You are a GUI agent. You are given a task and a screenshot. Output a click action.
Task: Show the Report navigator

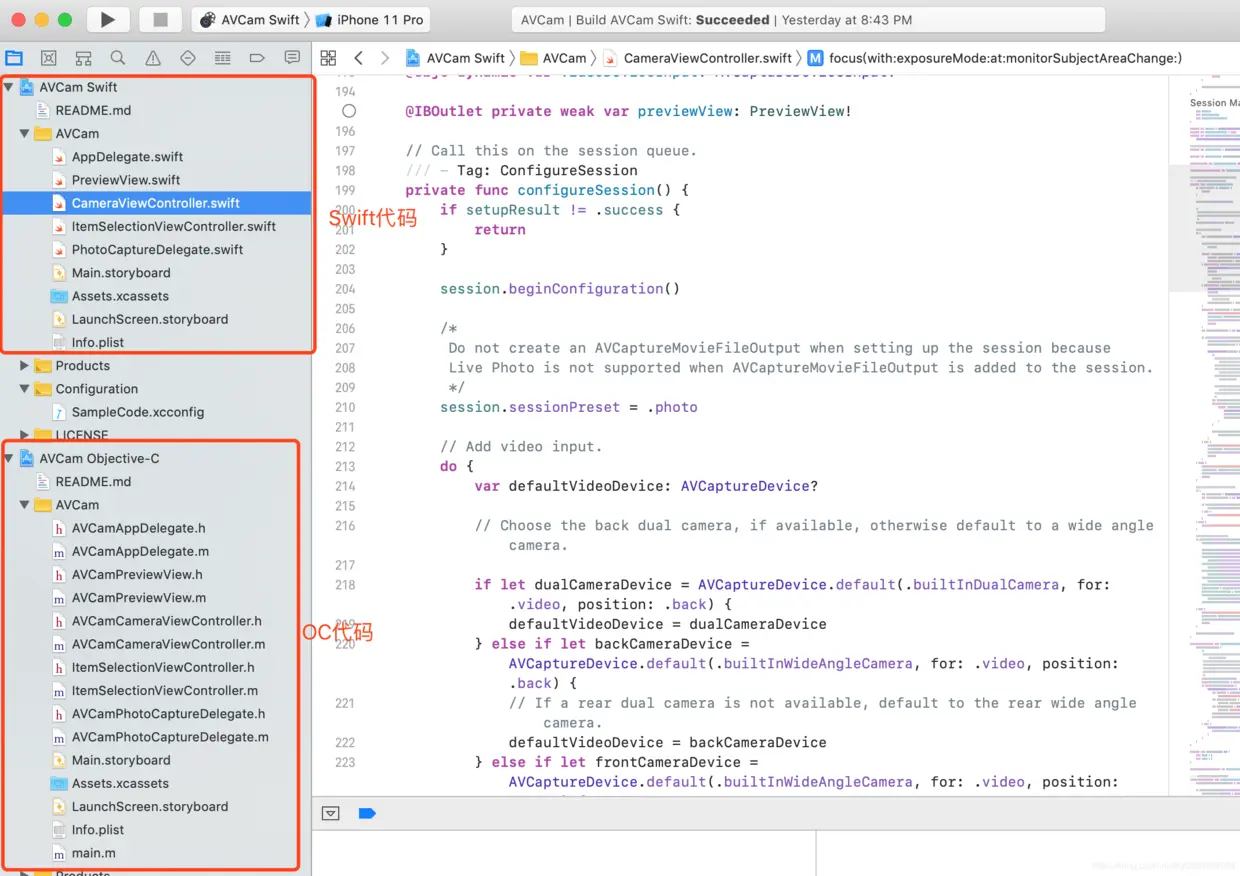point(292,58)
